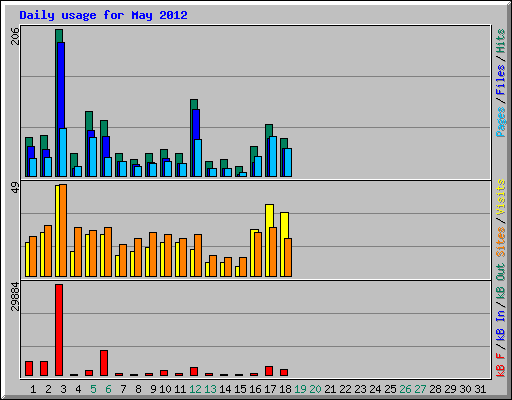Click the 'Visits' legend label

coord(501,198)
